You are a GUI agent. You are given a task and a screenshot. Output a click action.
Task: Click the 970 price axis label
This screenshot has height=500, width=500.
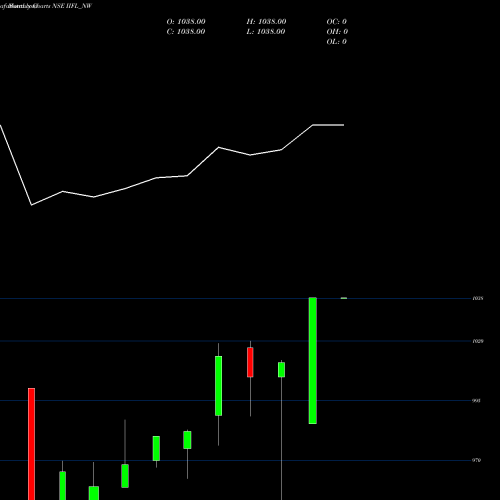click(477, 460)
